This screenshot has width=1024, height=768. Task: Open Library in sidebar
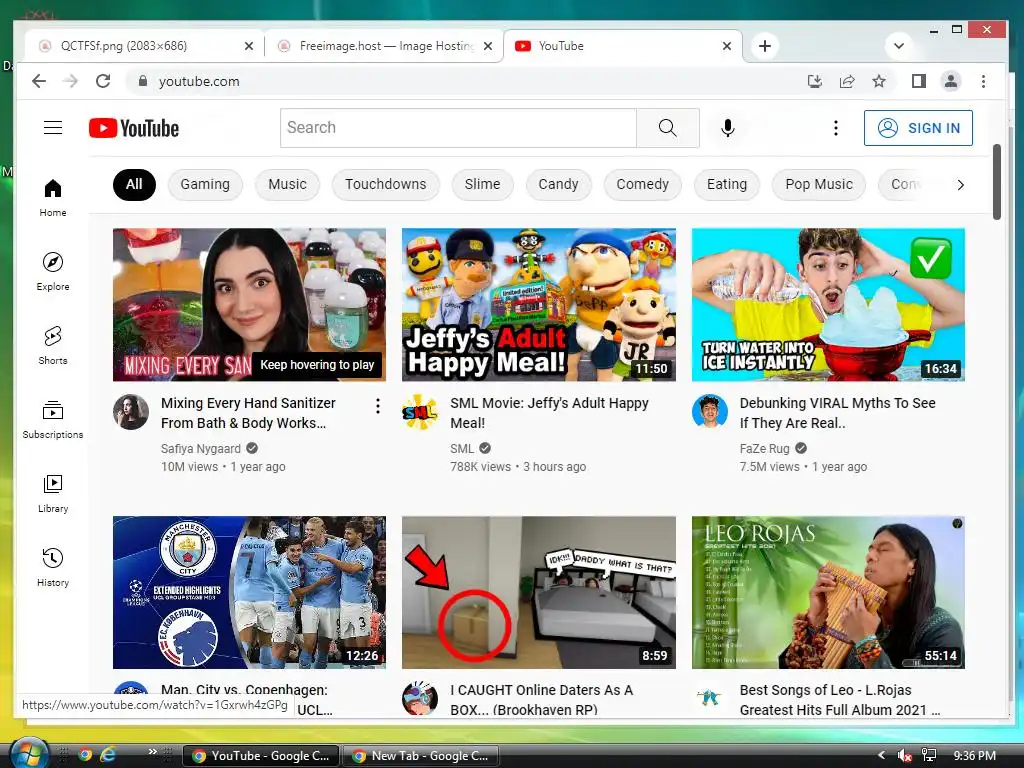[53, 493]
